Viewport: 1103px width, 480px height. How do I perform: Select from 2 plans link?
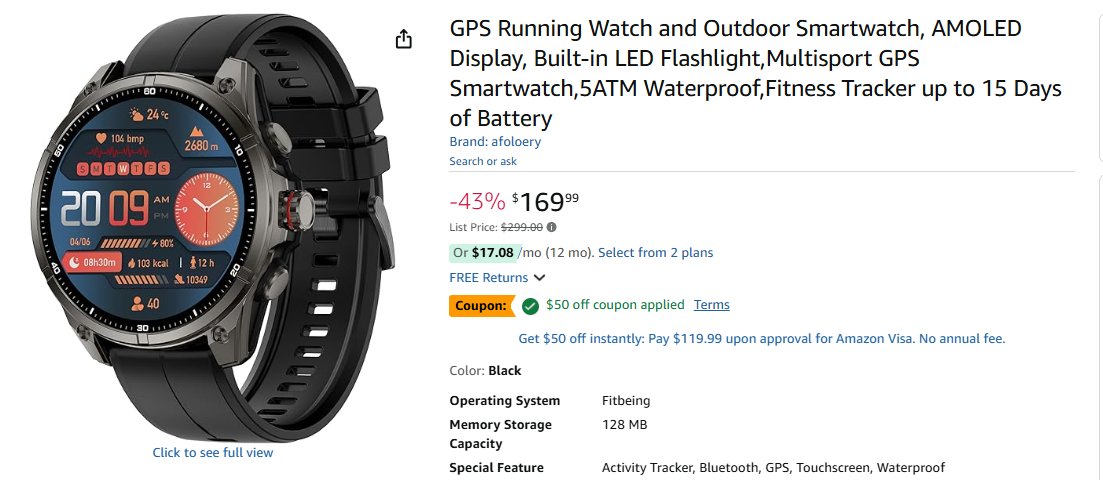pyautogui.click(x=655, y=253)
